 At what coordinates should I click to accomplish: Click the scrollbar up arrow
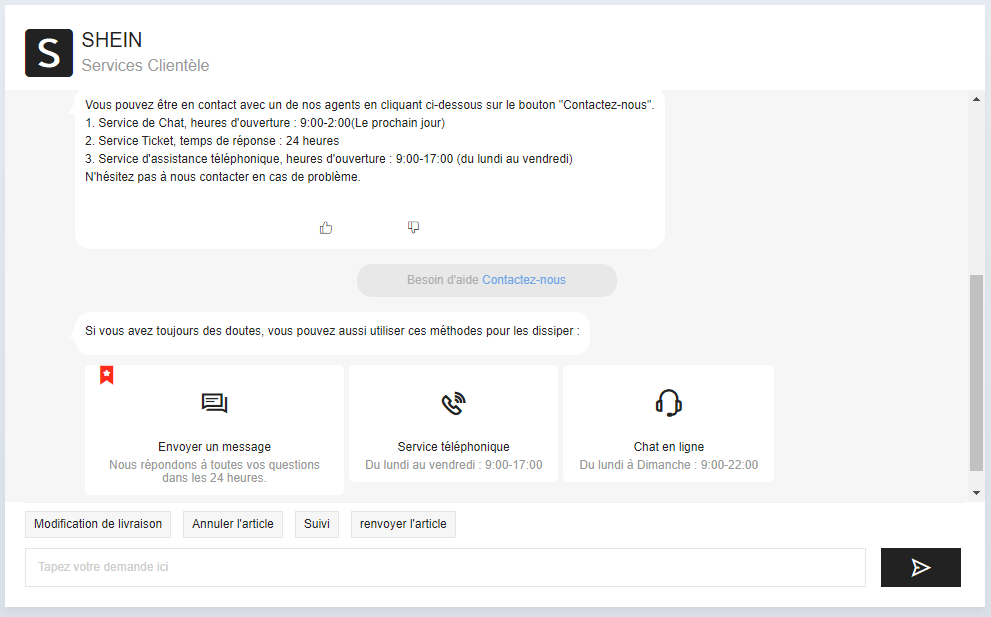coord(976,97)
